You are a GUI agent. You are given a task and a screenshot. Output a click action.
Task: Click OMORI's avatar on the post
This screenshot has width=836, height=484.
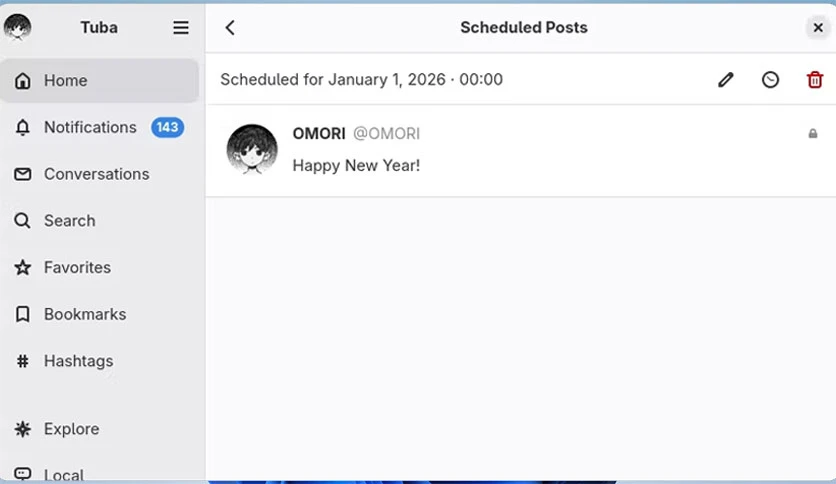(252, 150)
